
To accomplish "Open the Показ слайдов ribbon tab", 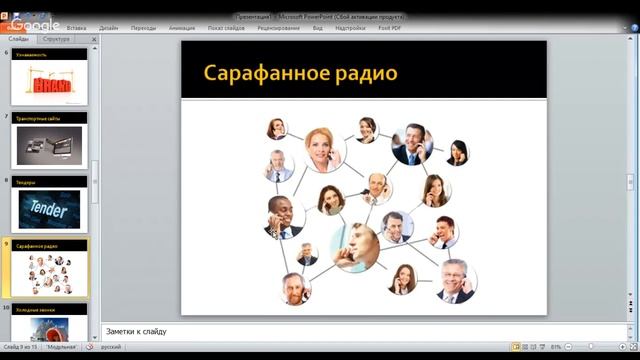I will [226, 28].
